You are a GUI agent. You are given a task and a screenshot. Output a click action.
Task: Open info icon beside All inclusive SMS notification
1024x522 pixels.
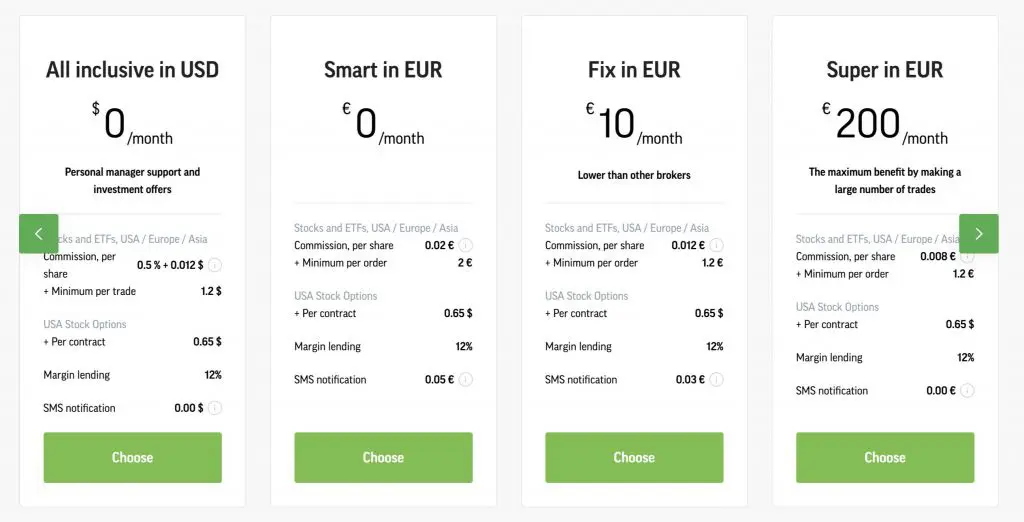pyautogui.click(x=215, y=408)
